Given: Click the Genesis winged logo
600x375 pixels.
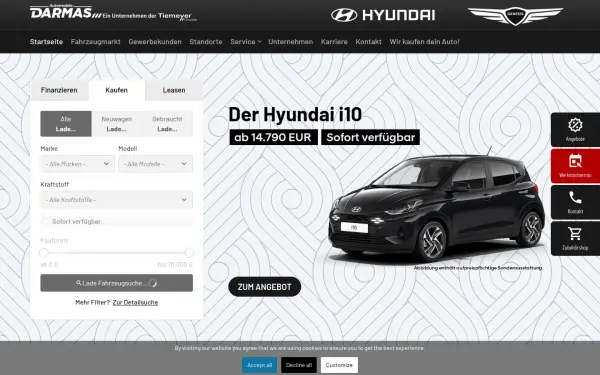Looking at the screenshot, I should pyautogui.click(x=515, y=16).
